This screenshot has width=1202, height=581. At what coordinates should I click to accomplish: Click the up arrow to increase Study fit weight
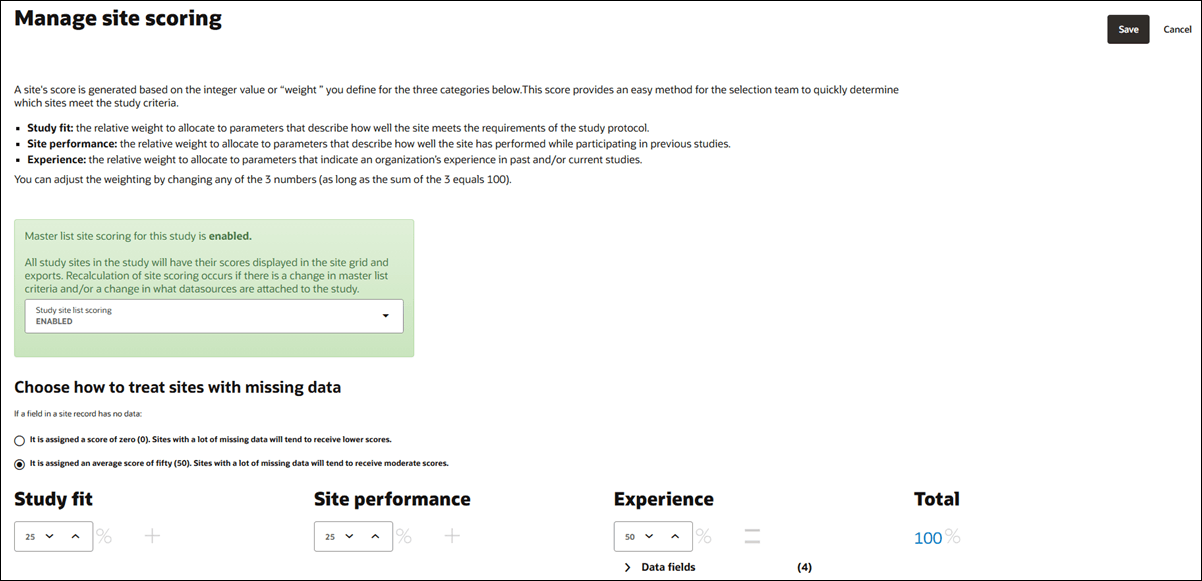click(76, 536)
